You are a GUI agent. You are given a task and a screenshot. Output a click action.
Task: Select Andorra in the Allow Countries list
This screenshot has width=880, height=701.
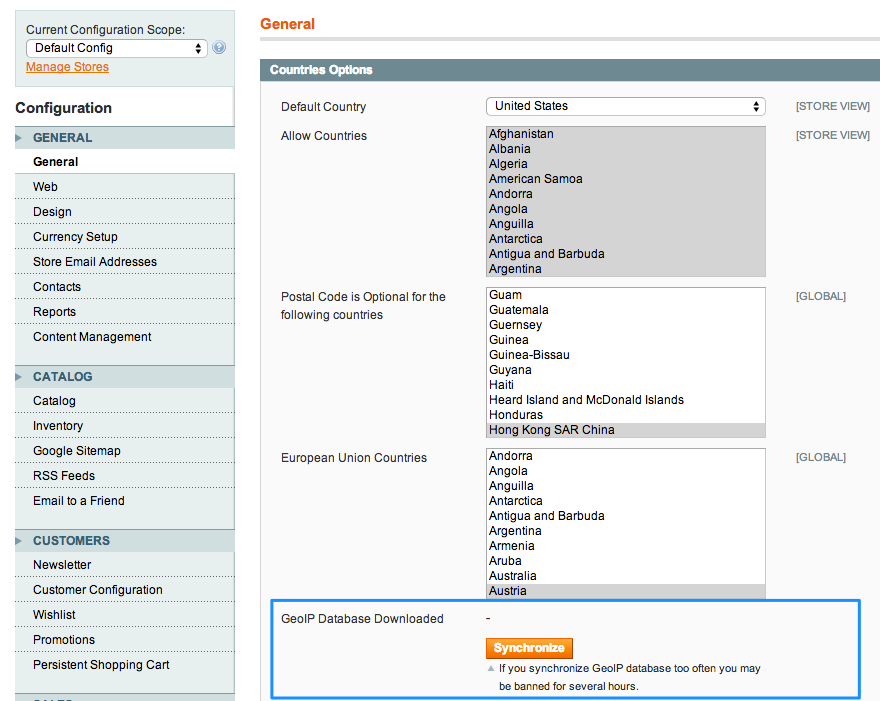pos(625,194)
